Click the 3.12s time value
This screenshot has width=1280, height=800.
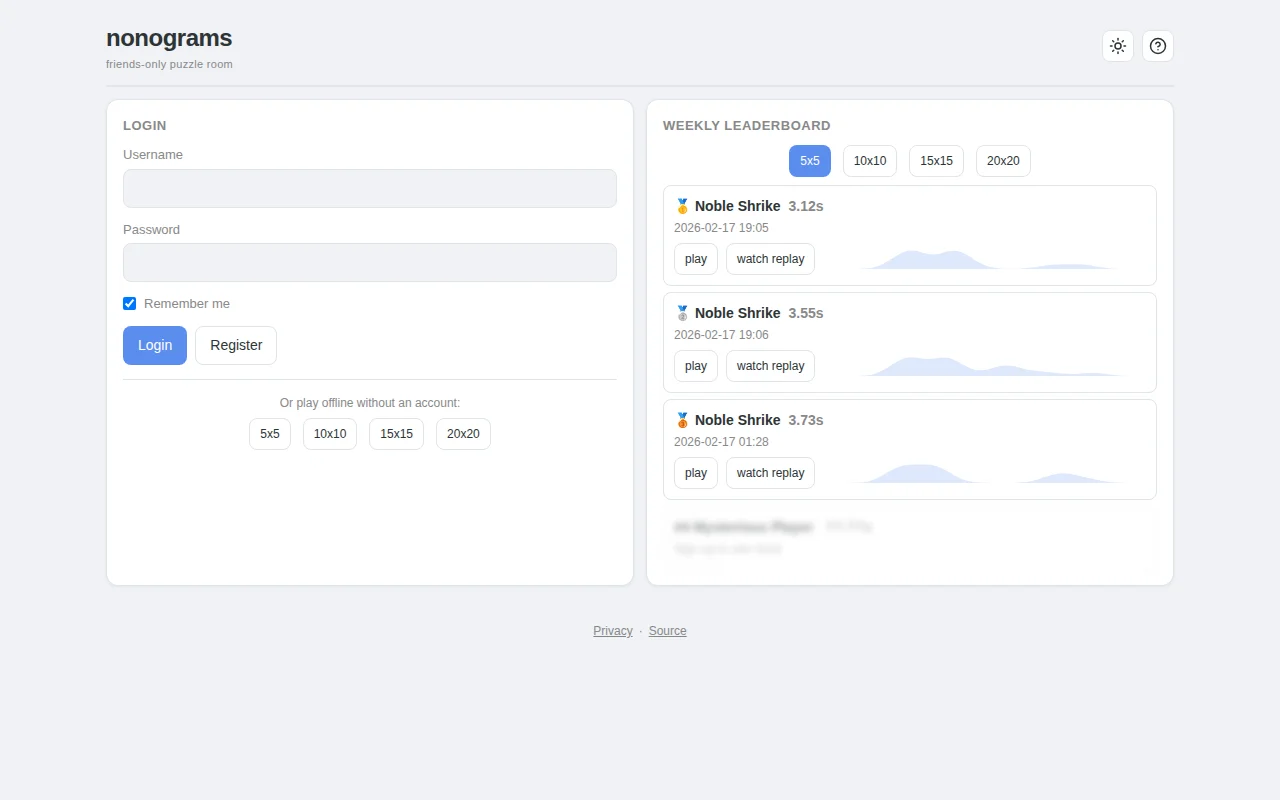[806, 206]
